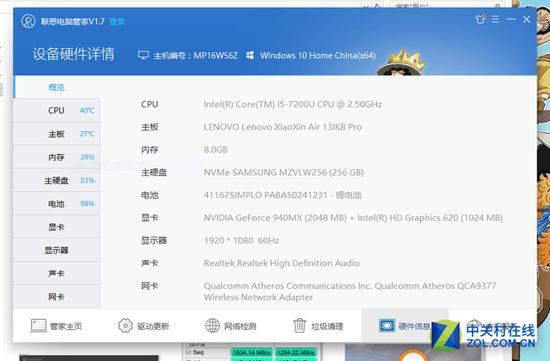Close the Lenovo PC Manager window
Screen dimensions: 550x361
point(526,19)
